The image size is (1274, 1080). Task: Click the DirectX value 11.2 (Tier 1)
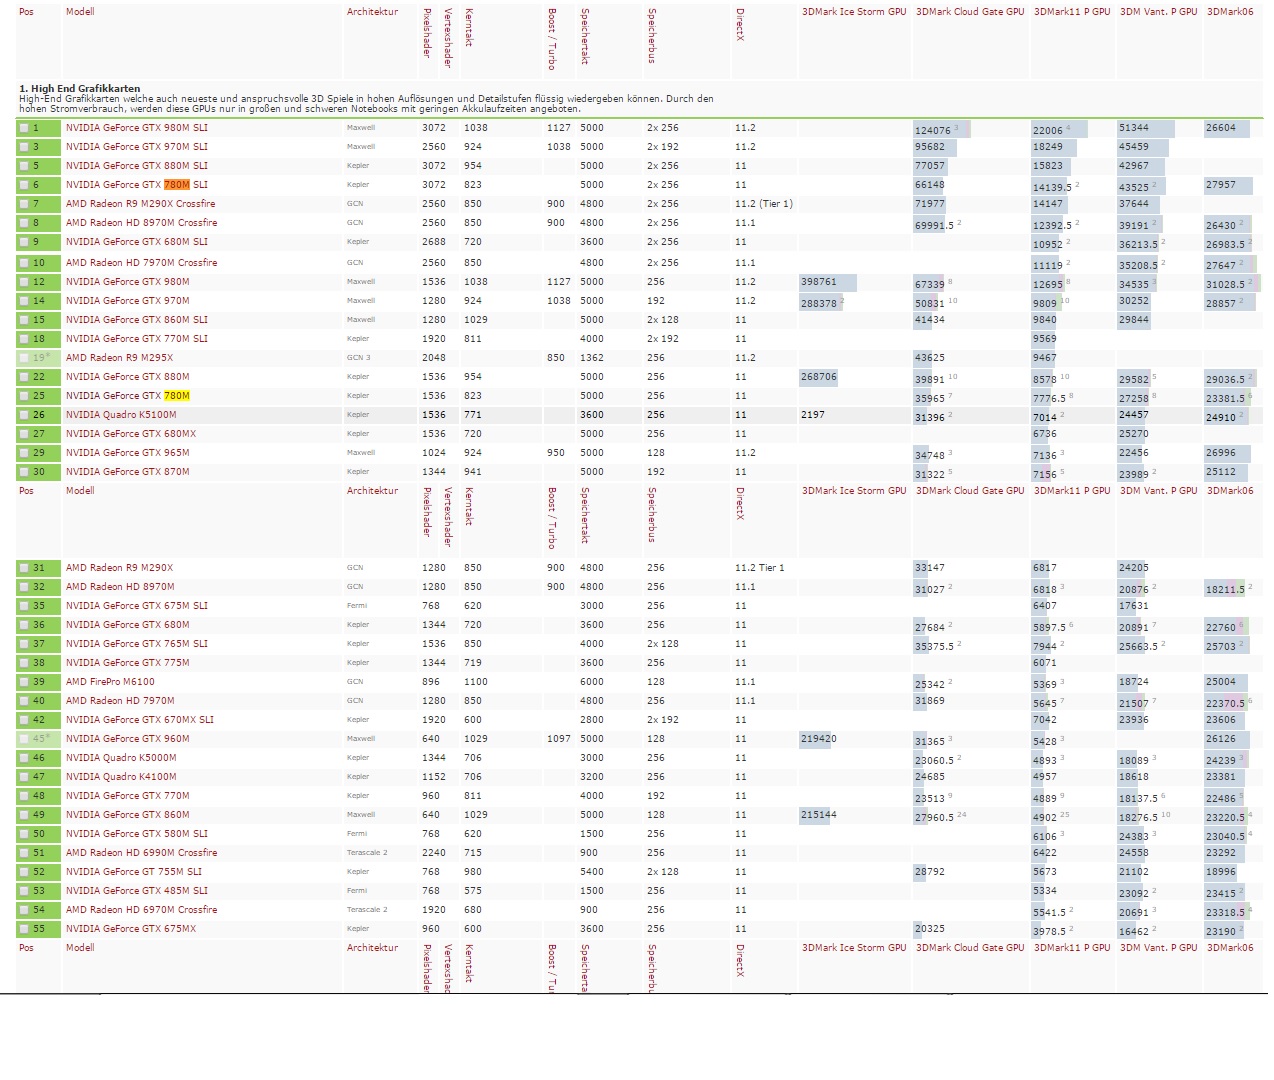(x=764, y=204)
